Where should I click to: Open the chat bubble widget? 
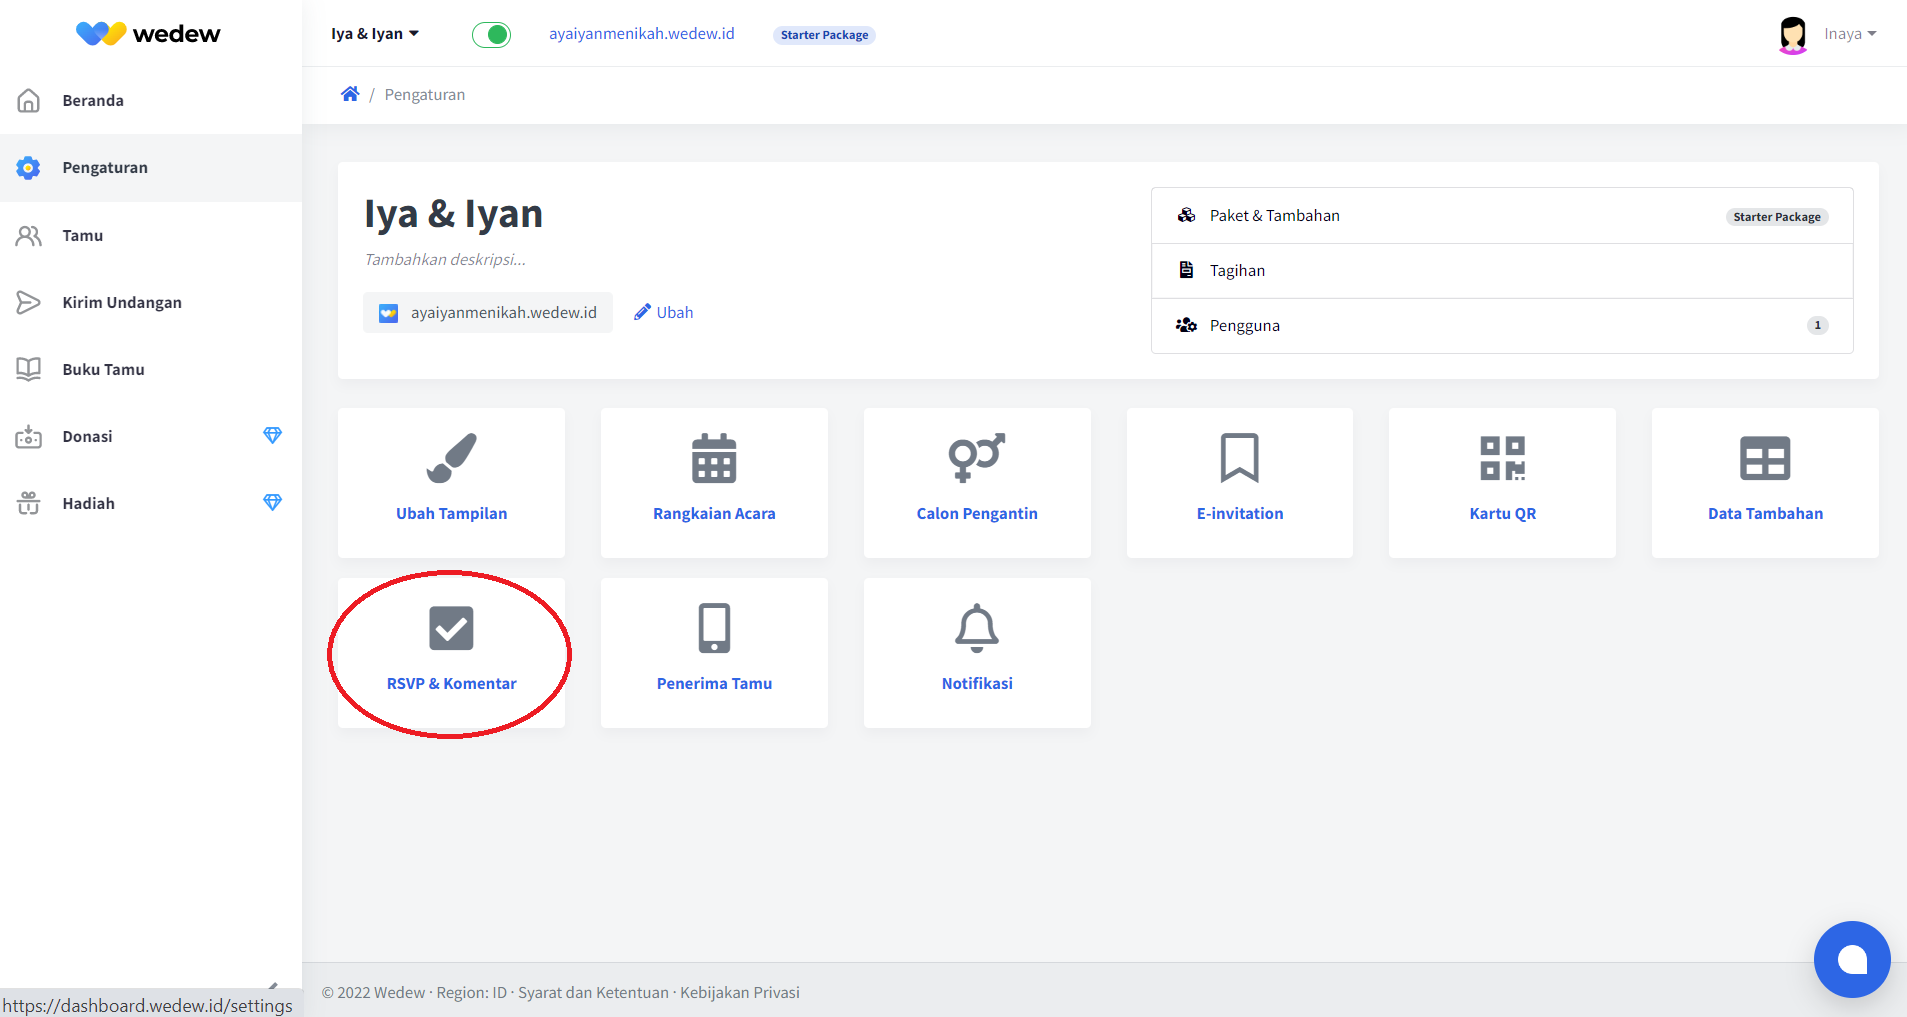pyautogui.click(x=1852, y=959)
